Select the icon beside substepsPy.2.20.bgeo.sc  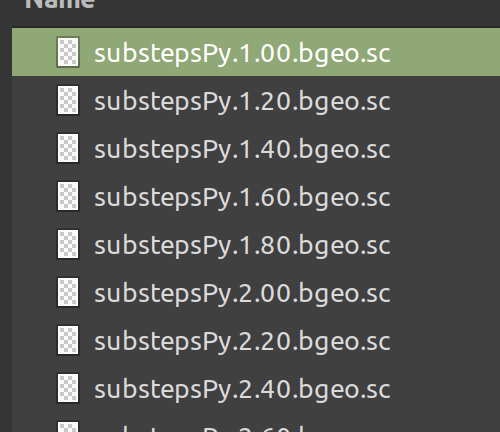click(68, 340)
